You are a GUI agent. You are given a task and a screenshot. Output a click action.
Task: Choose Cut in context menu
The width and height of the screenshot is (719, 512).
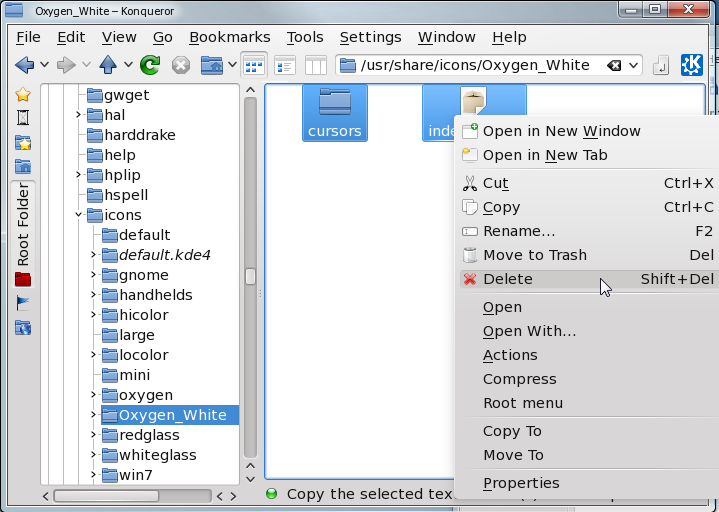coord(589,183)
